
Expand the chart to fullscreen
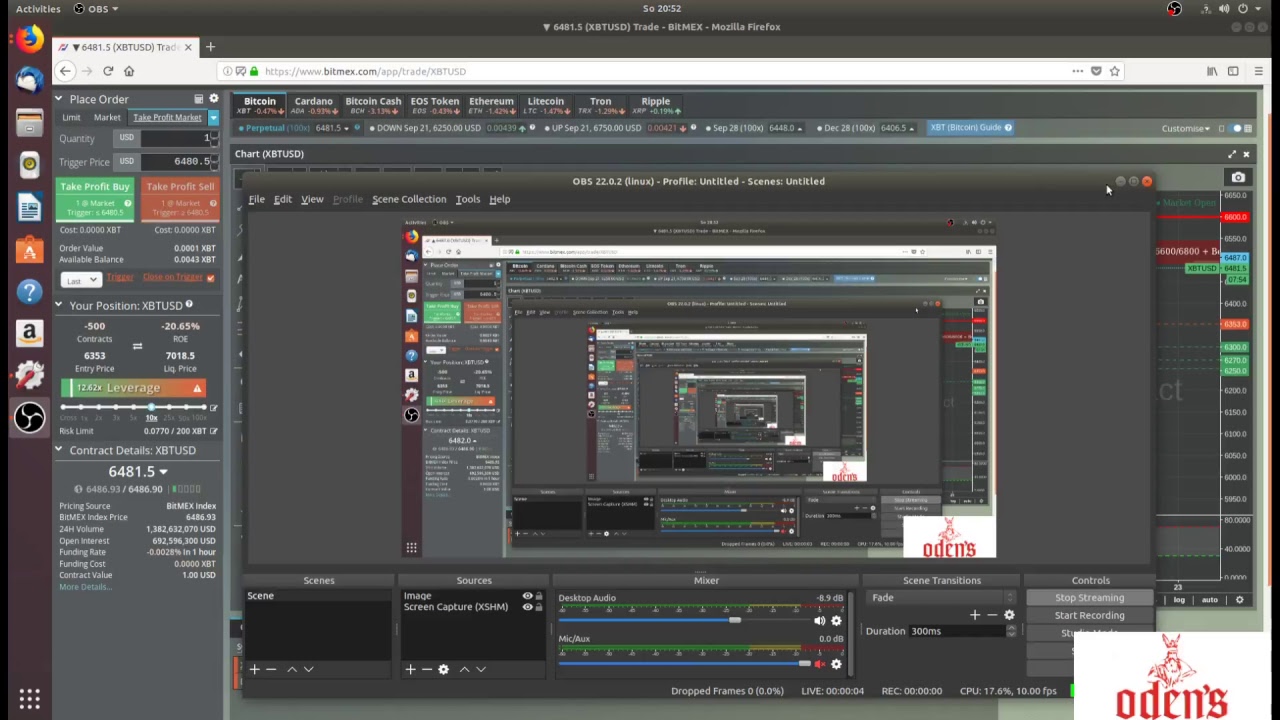click(1232, 154)
